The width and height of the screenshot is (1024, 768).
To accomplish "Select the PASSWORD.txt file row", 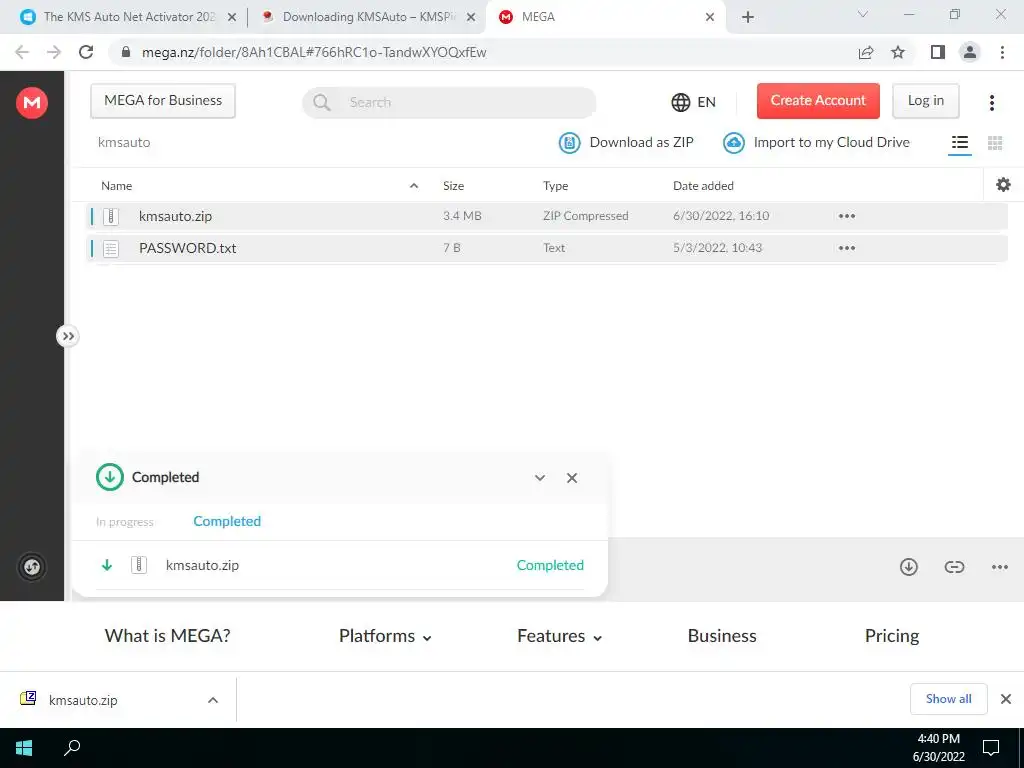I will click(547, 248).
